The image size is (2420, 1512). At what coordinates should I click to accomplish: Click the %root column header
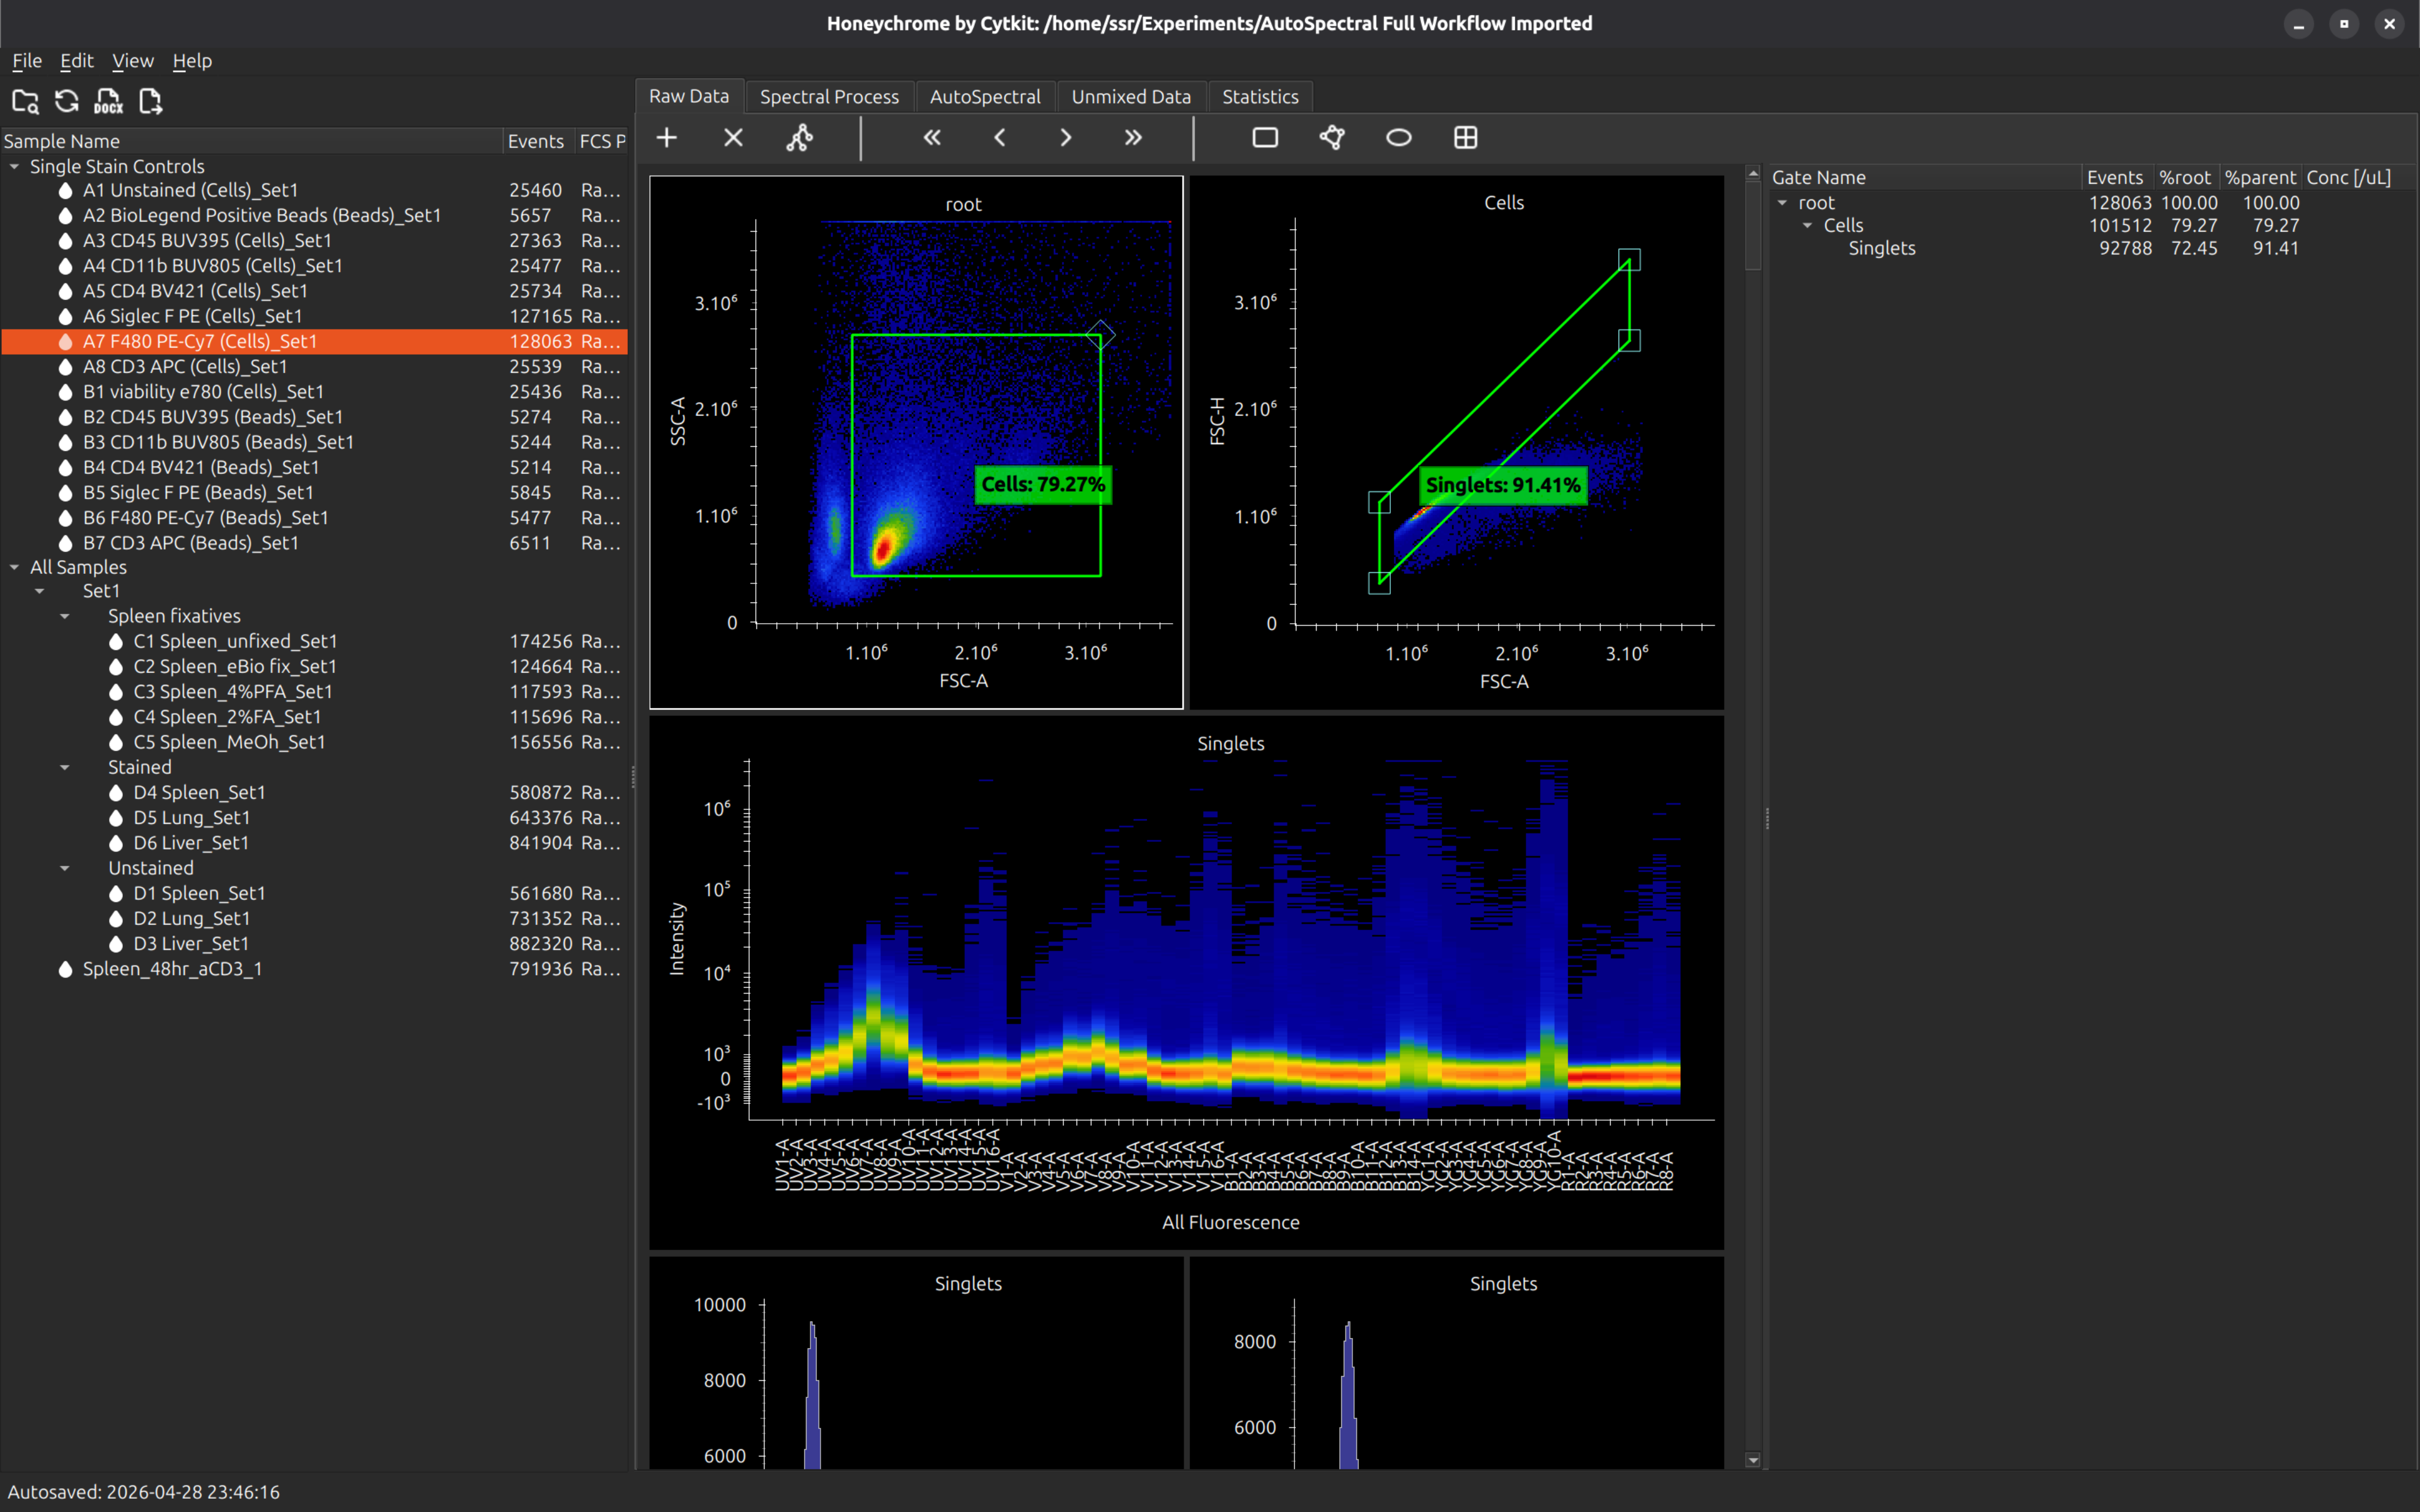(x=2186, y=177)
